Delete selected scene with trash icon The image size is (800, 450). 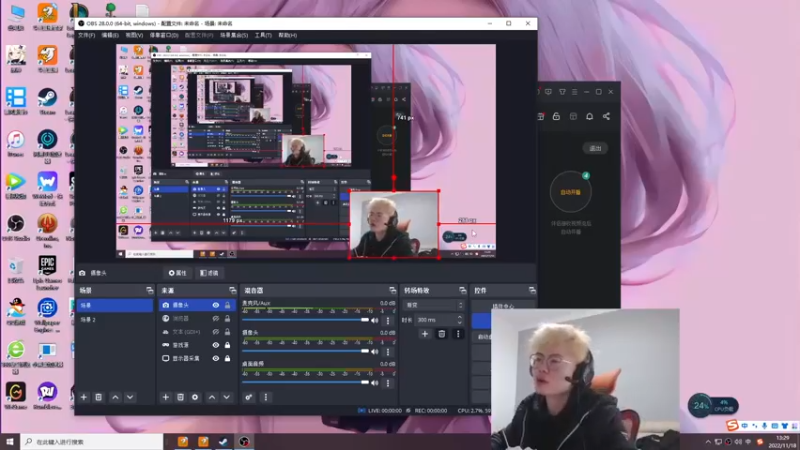tap(98, 397)
